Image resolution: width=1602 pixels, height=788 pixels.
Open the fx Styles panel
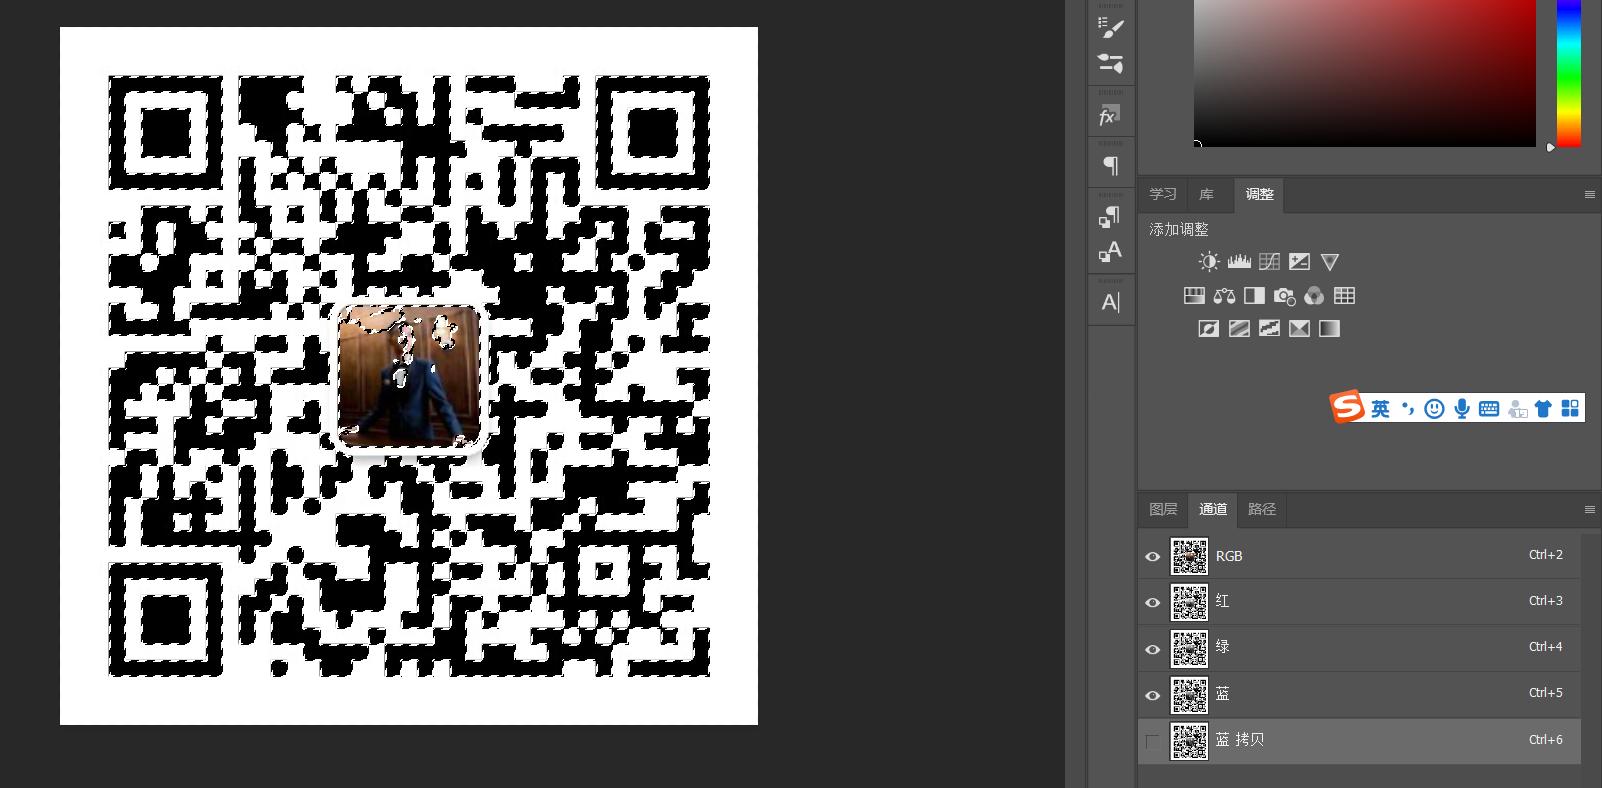click(1110, 116)
